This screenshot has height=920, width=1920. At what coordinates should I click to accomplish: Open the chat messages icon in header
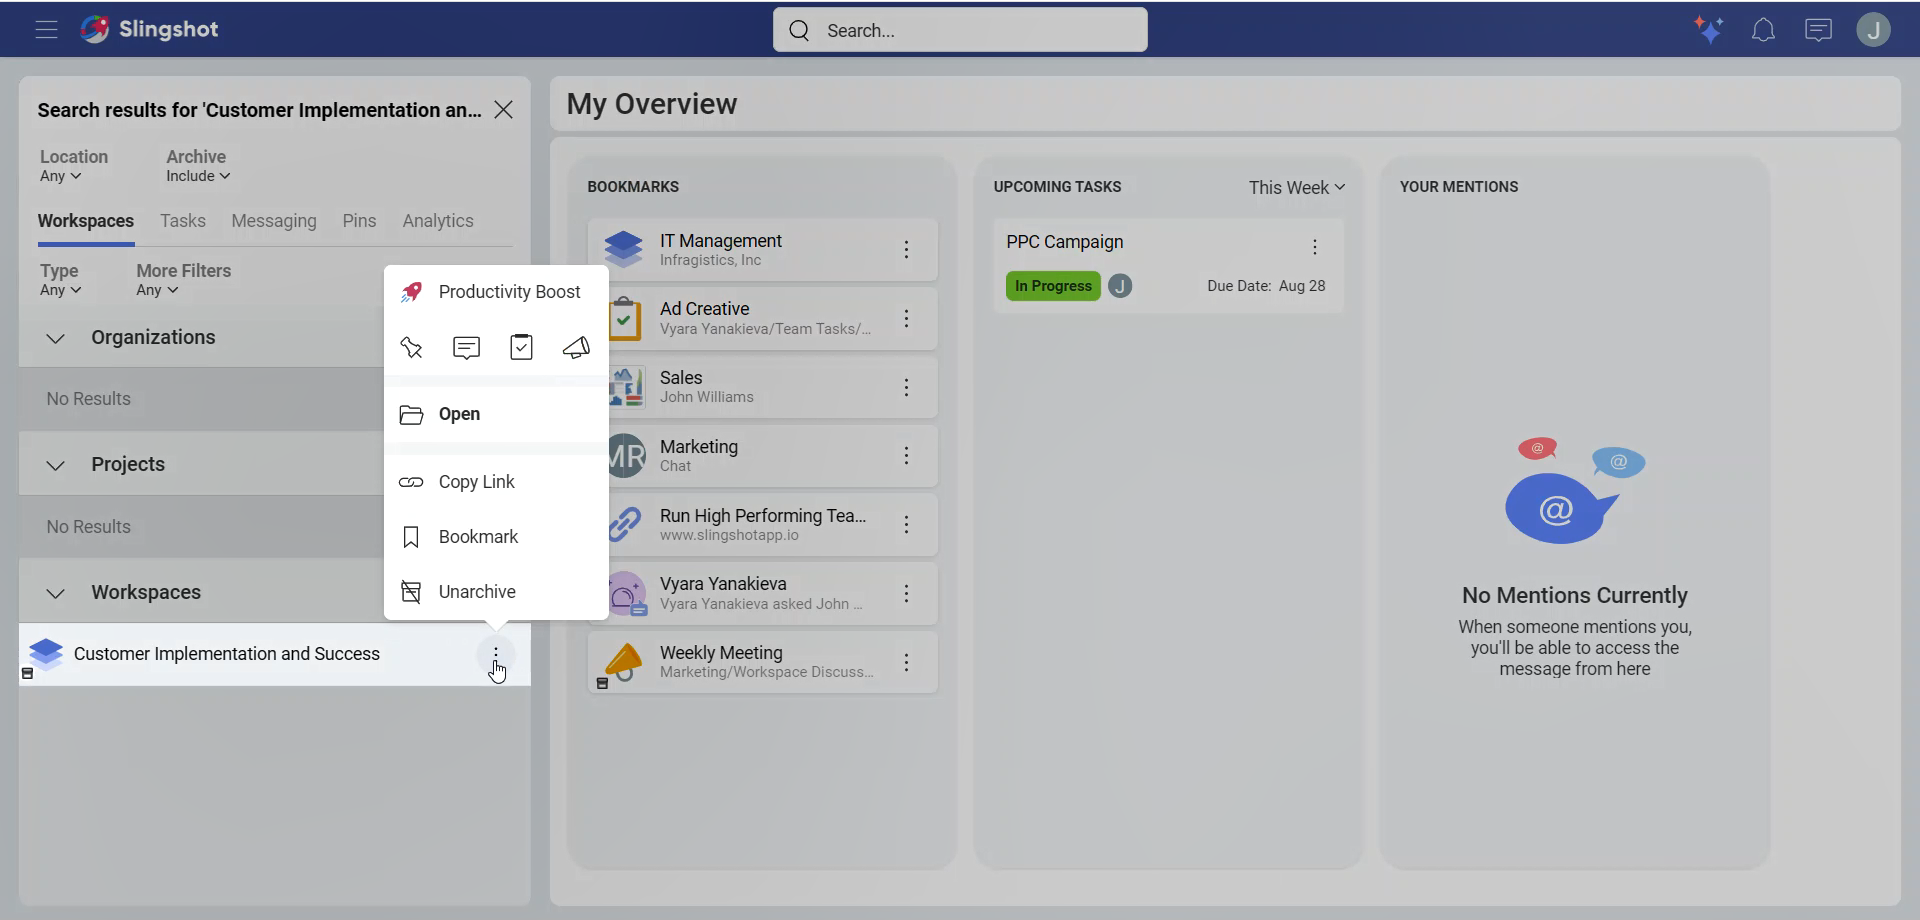pyautogui.click(x=1818, y=30)
